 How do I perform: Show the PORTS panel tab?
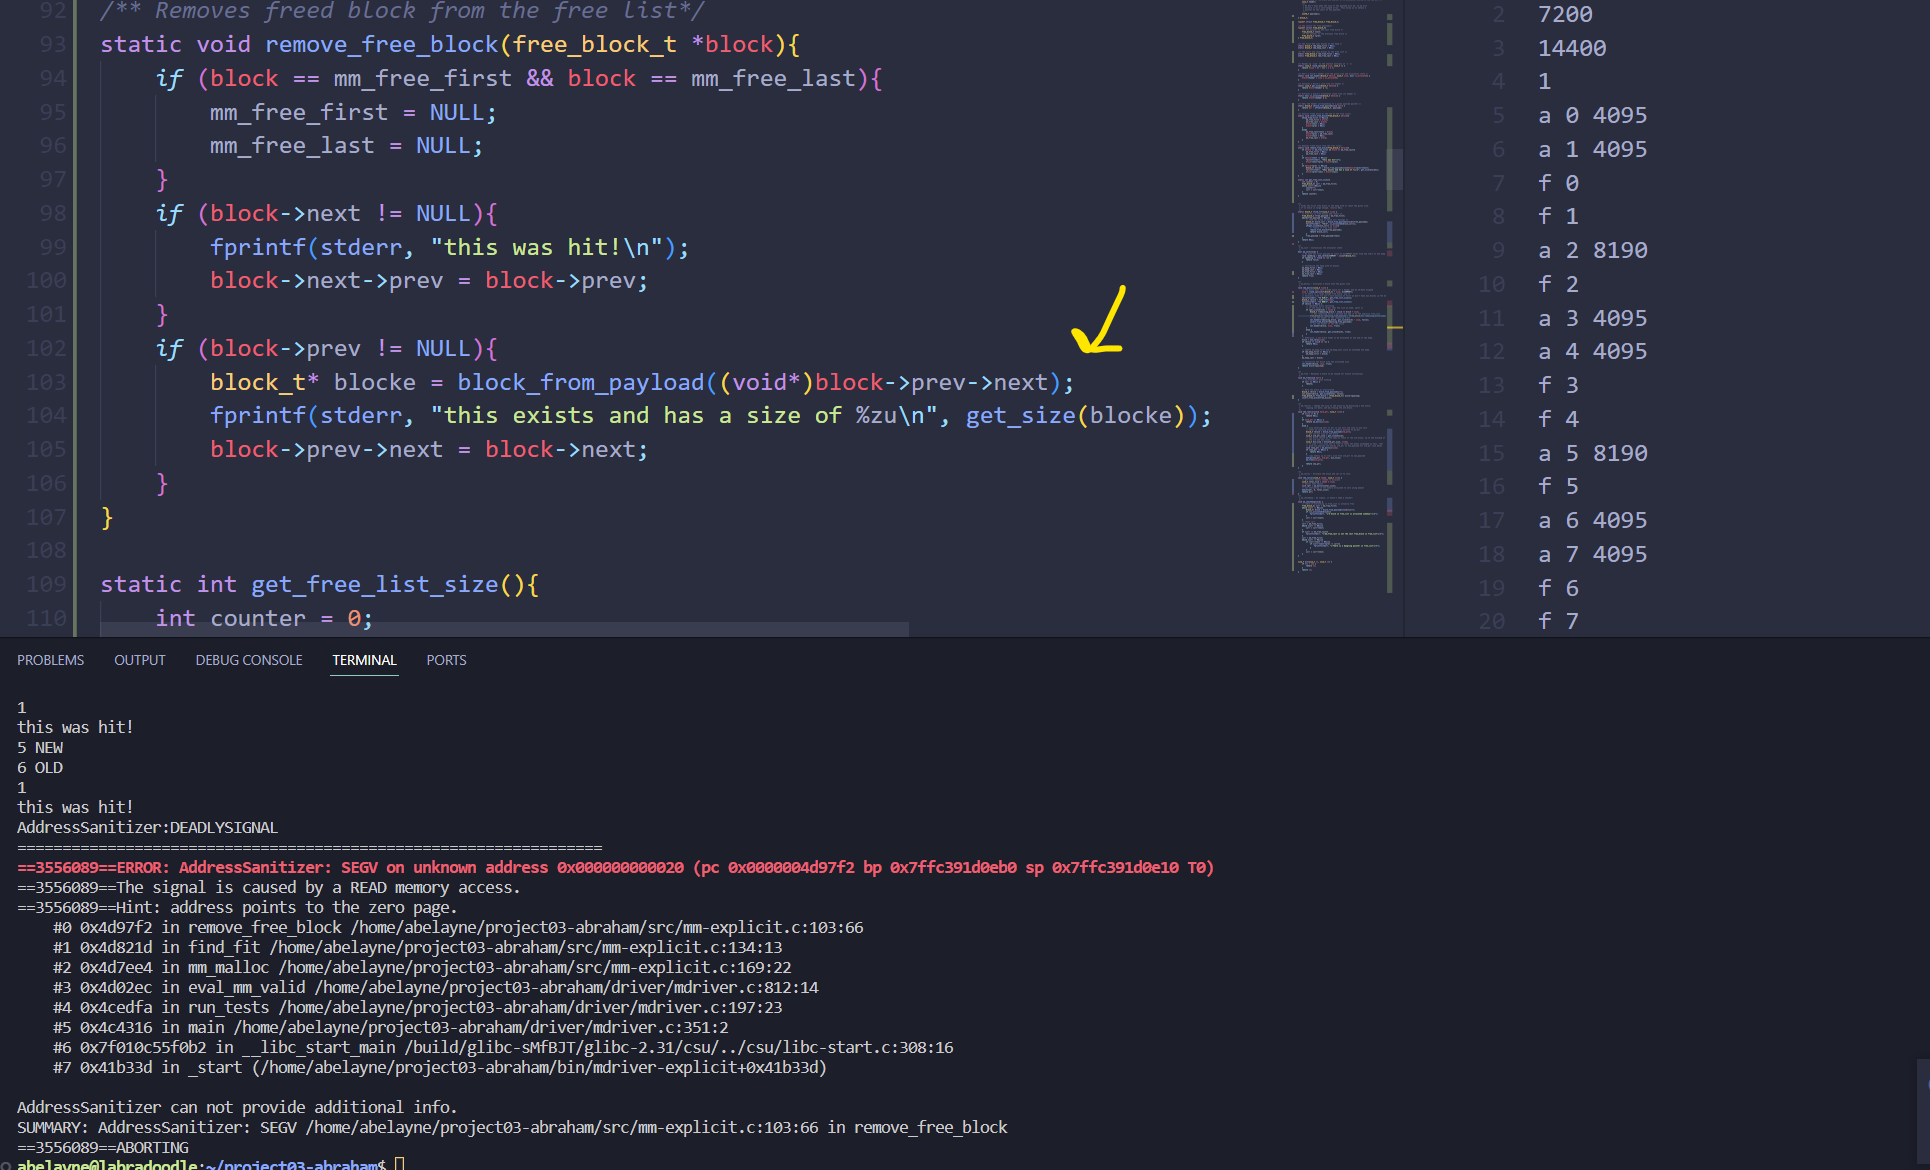[446, 660]
